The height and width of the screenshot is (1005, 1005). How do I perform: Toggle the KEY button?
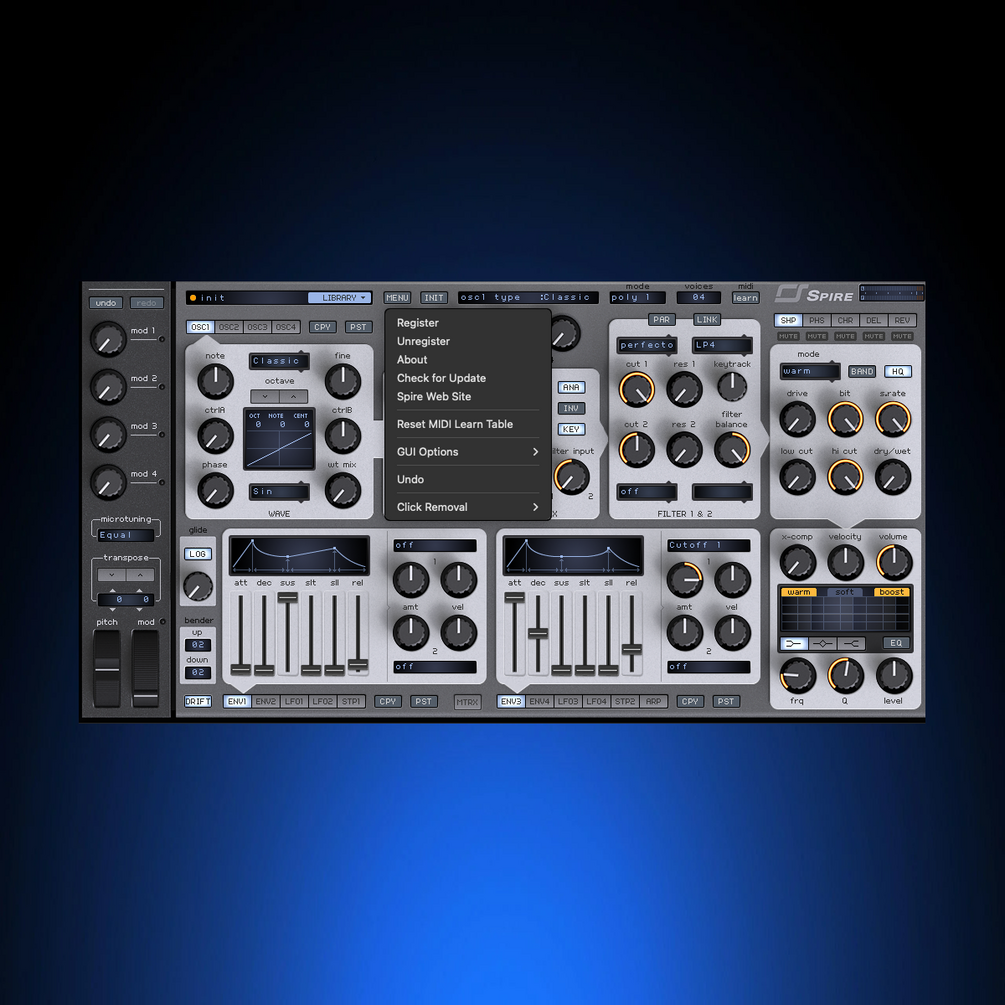571,429
